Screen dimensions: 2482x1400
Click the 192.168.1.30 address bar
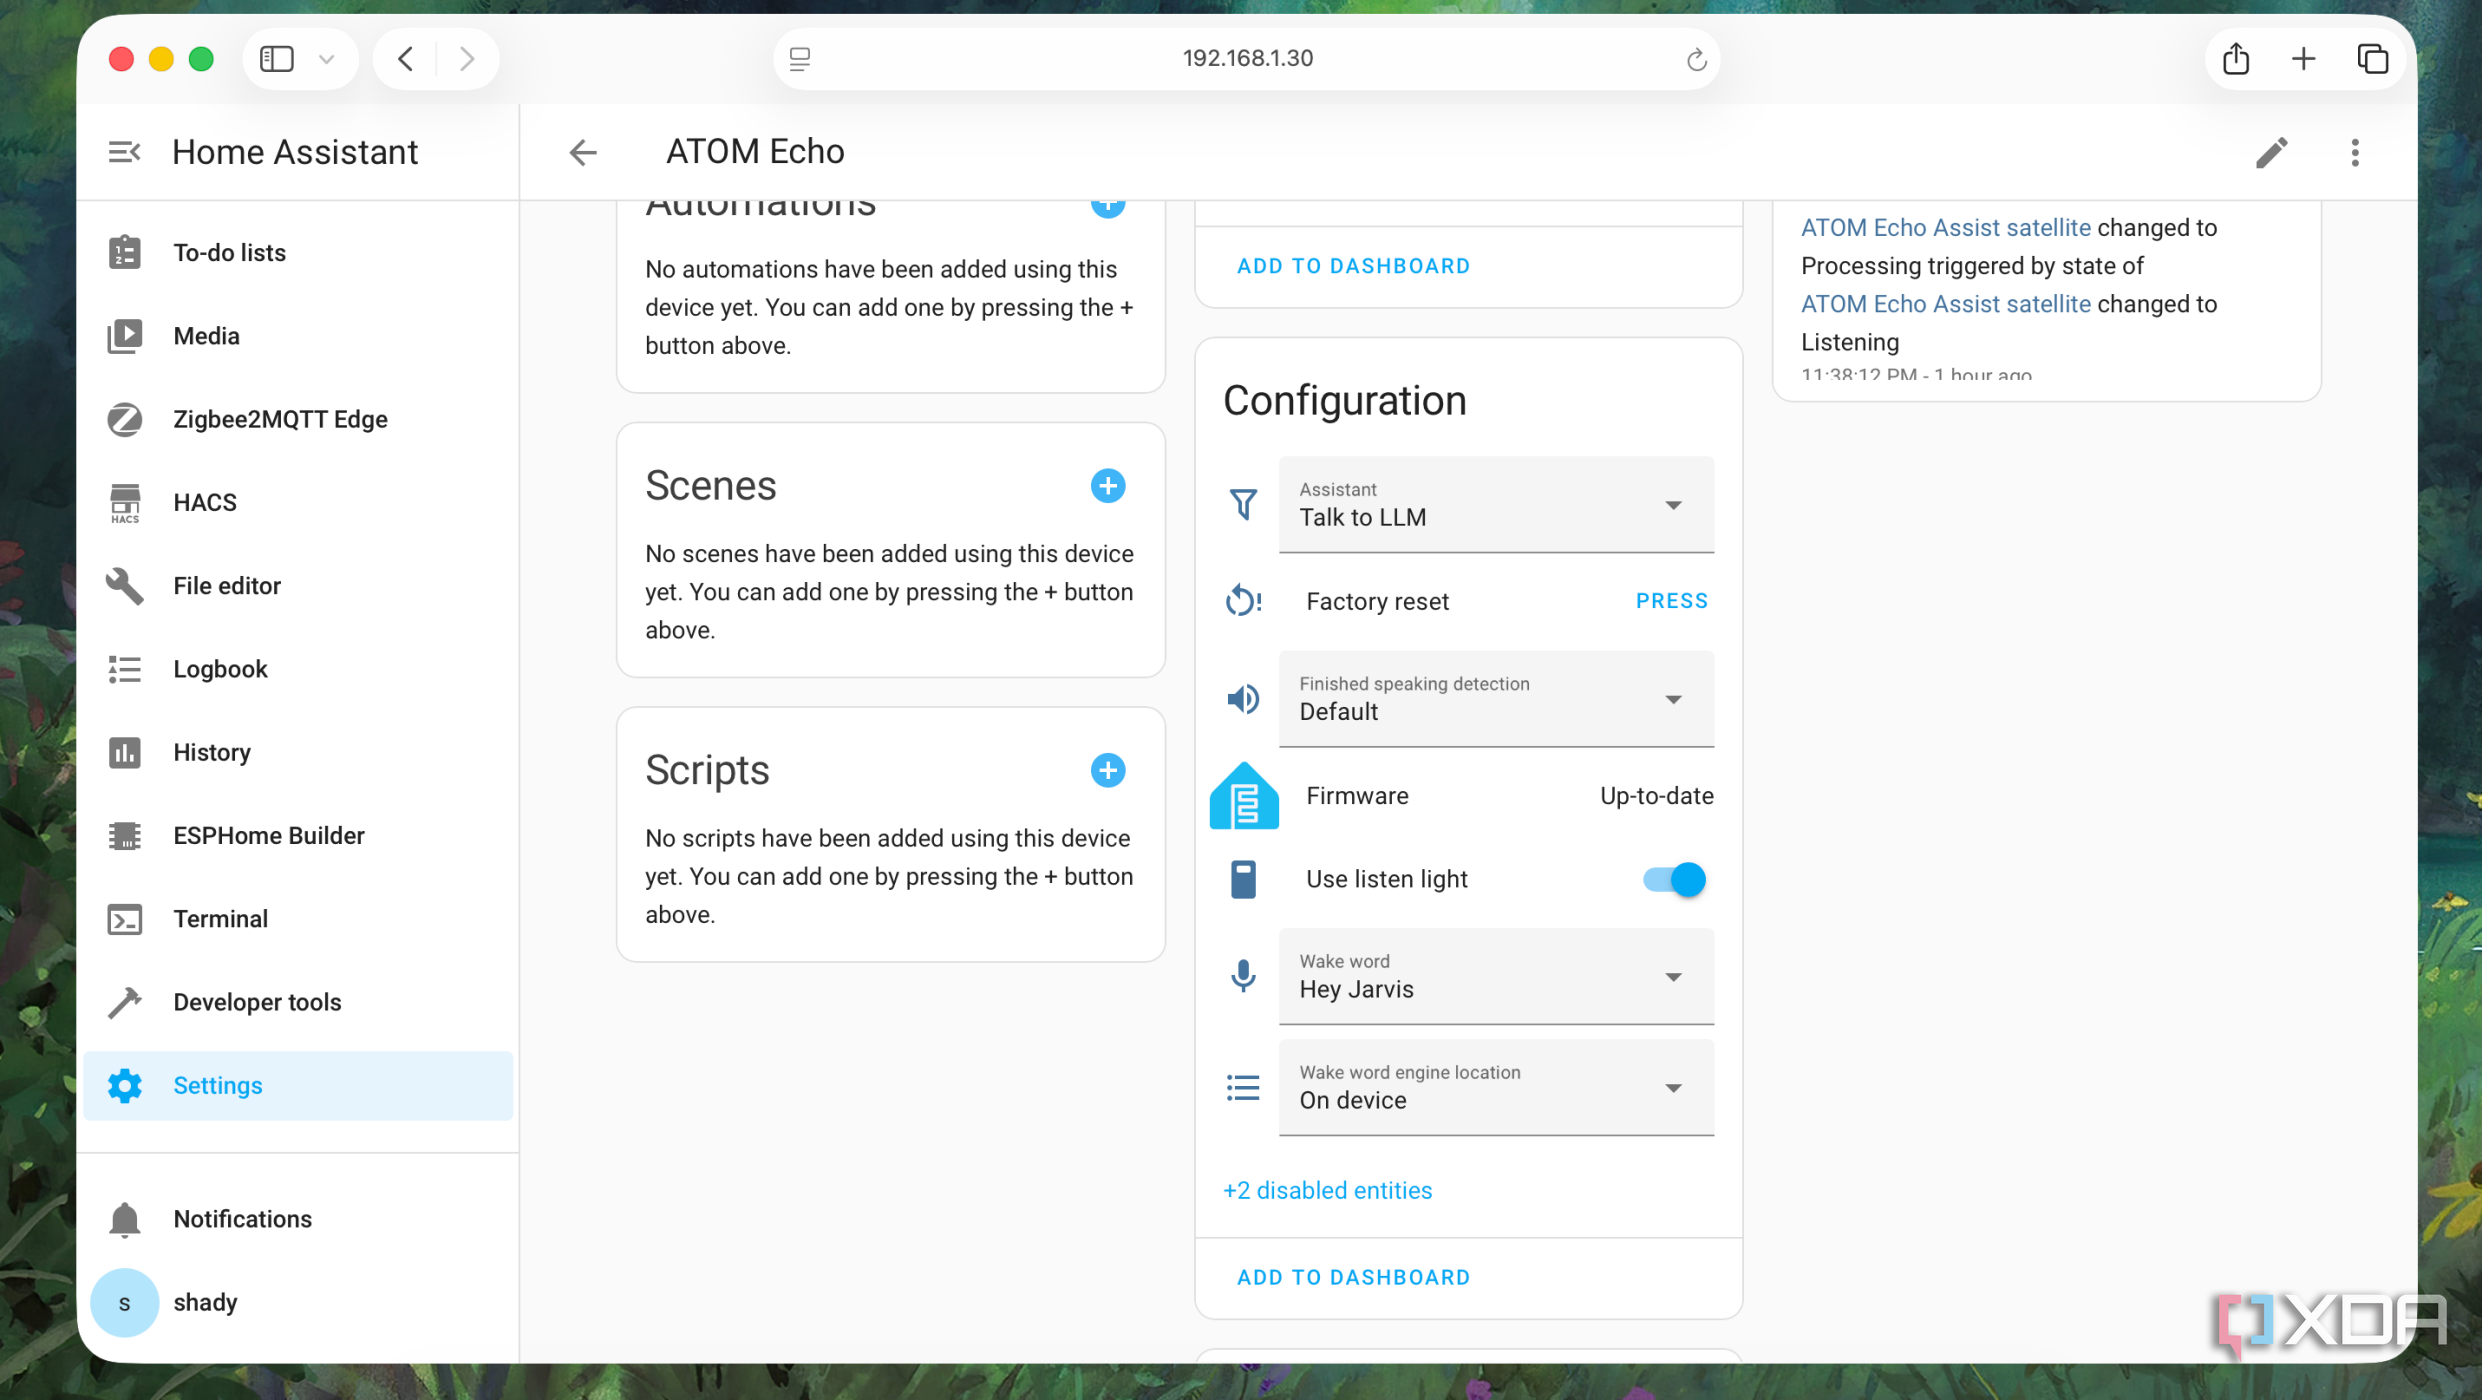[x=1247, y=59]
